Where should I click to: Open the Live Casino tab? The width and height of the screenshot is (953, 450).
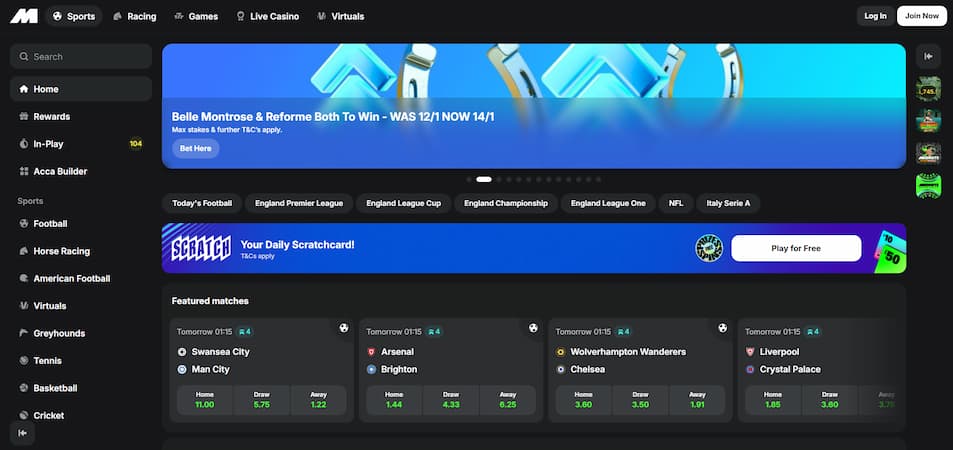[265, 16]
